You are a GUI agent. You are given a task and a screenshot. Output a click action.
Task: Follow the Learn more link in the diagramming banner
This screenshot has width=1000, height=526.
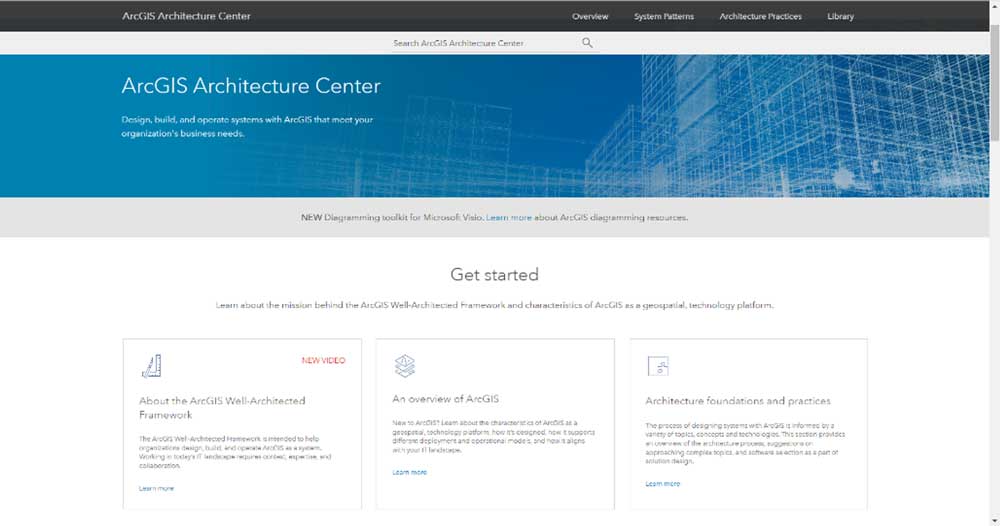click(x=508, y=217)
